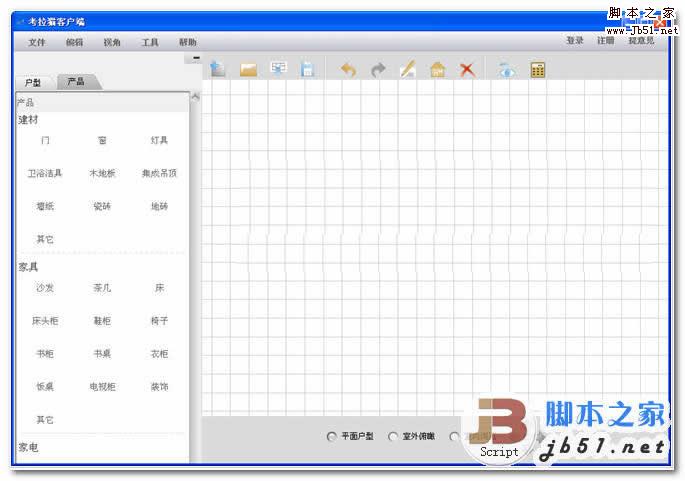Choose 窗 under 建材
This screenshot has width=685, height=481.
coord(102,140)
